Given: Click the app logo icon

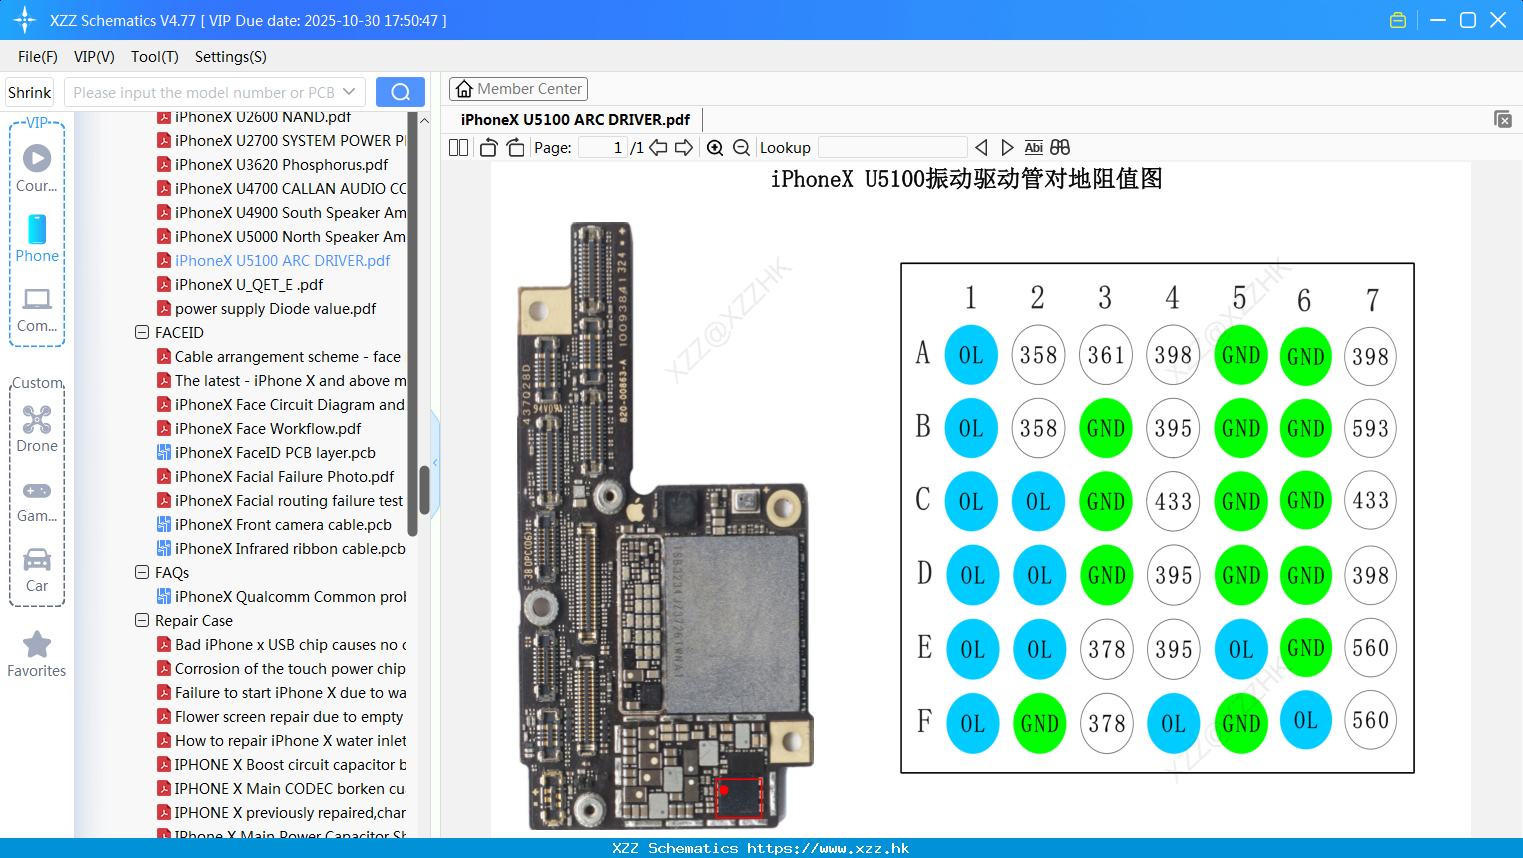Looking at the screenshot, I should (25, 20).
